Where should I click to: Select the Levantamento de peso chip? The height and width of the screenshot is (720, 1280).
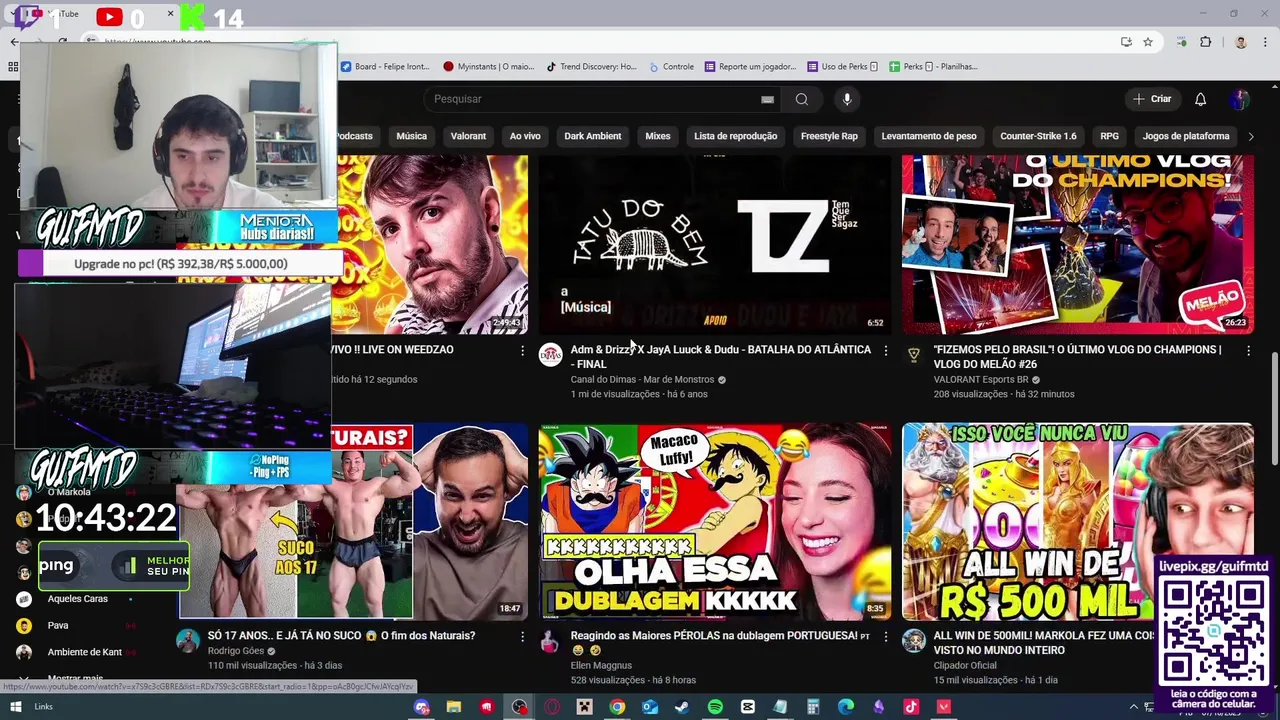pyautogui.click(x=929, y=136)
